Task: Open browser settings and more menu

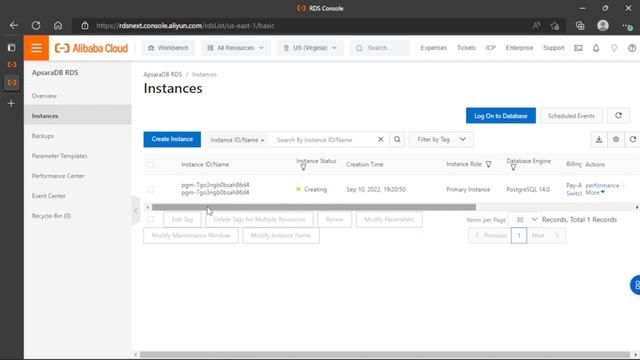Action: click(627, 26)
